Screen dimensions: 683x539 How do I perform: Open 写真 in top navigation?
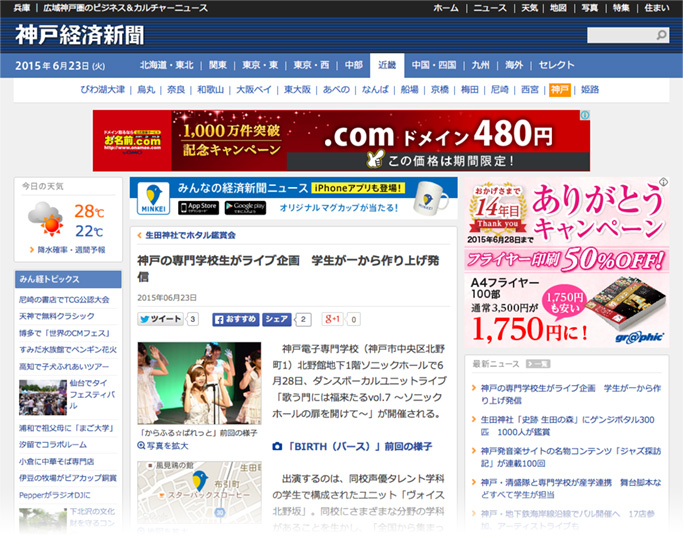click(x=590, y=8)
